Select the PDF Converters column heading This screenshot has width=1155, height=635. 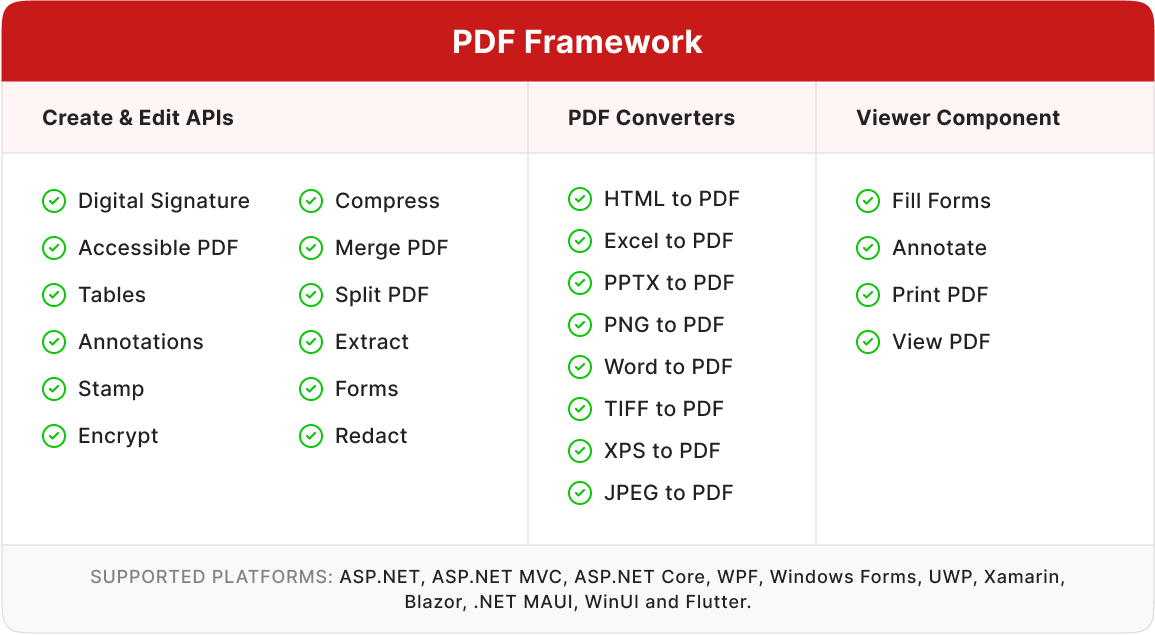[651, 118]
